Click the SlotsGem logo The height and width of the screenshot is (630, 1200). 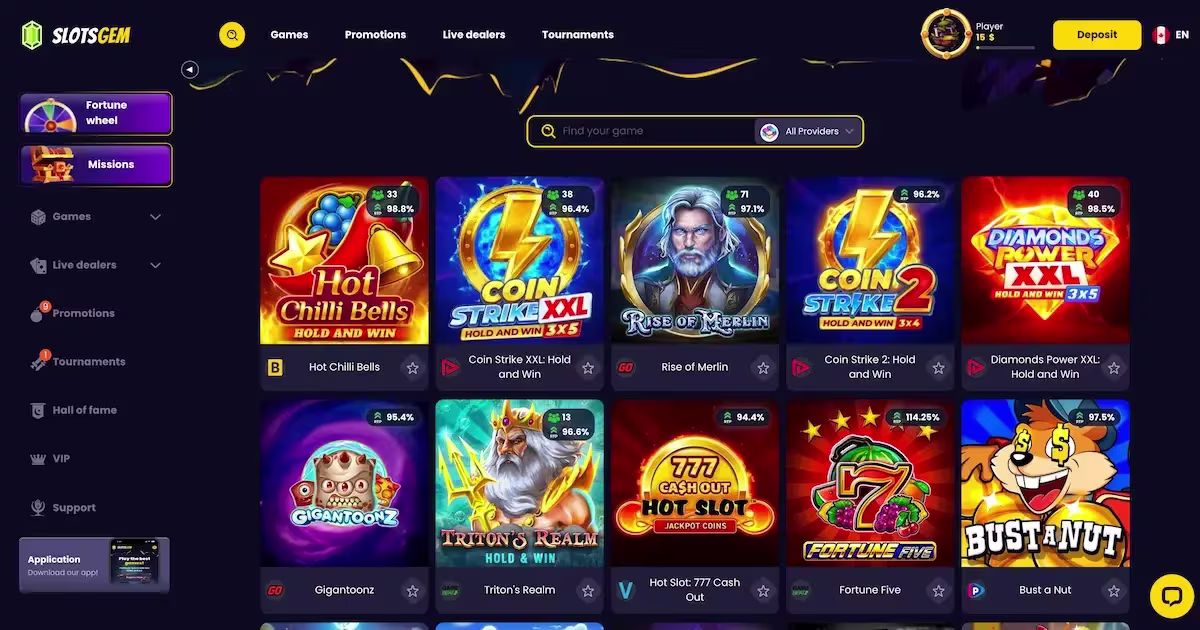(76, 35)
